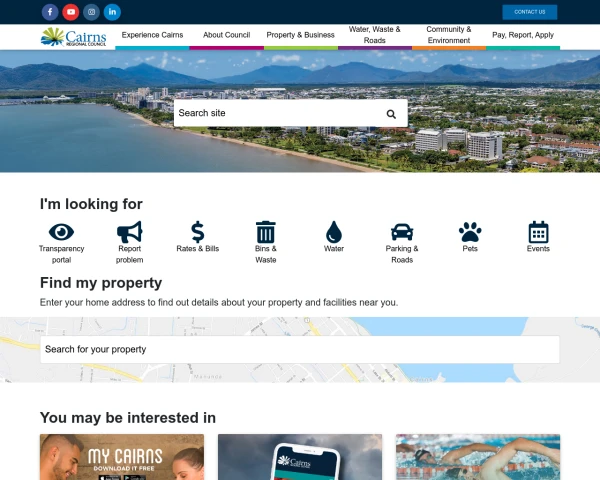This screenshot has height=480, width=600.
Task: Open the Facebook social icon
Action: tap(50, 12)
